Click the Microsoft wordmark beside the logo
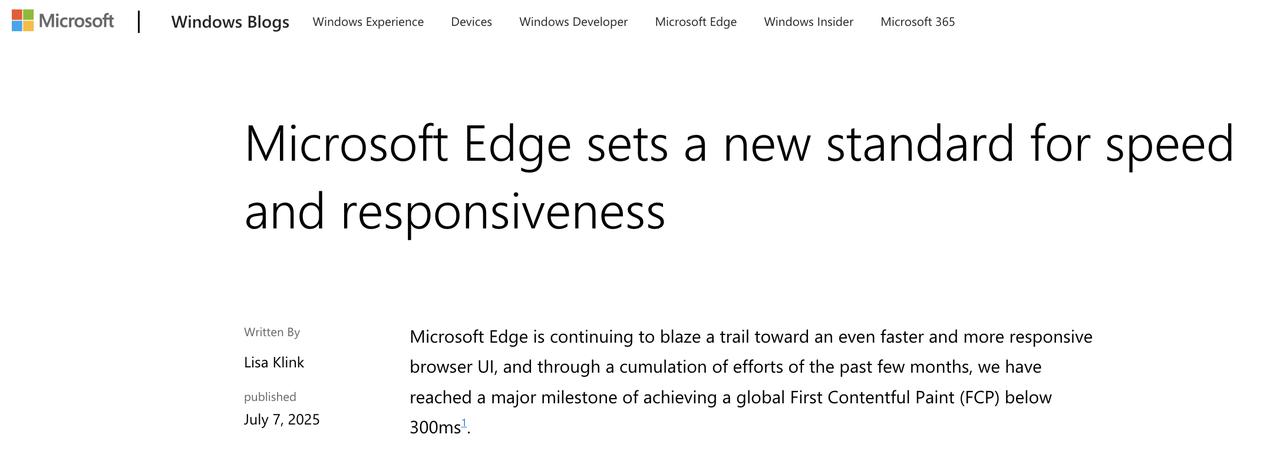 pos(76,20)
